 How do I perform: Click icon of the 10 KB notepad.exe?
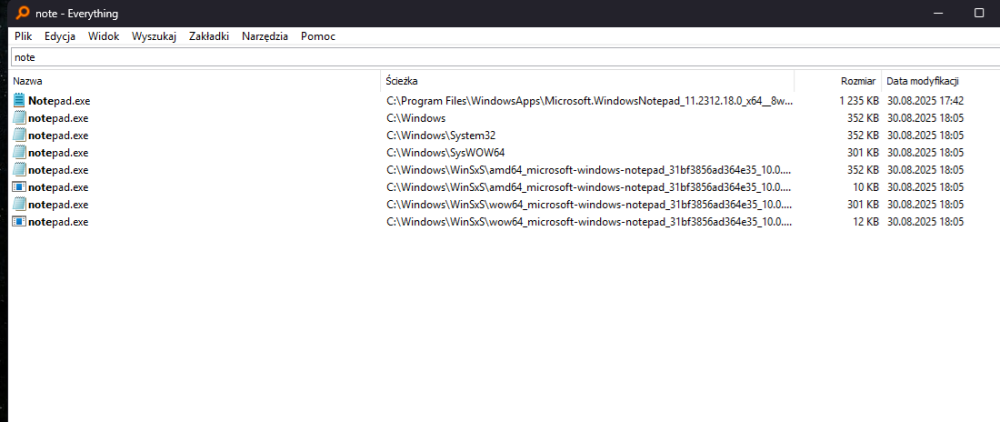coord(20,187)
